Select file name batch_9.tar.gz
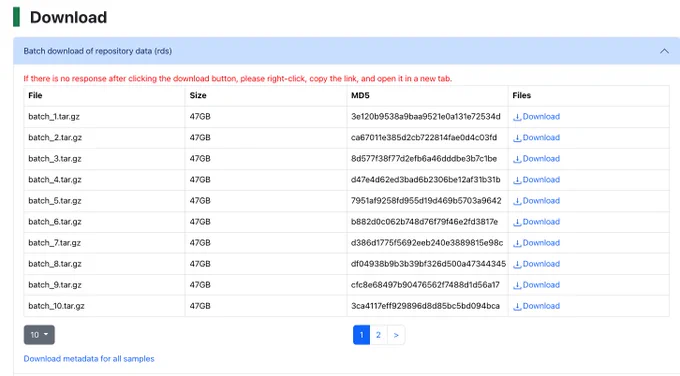680x376 pixels. (x=55, y=285)
